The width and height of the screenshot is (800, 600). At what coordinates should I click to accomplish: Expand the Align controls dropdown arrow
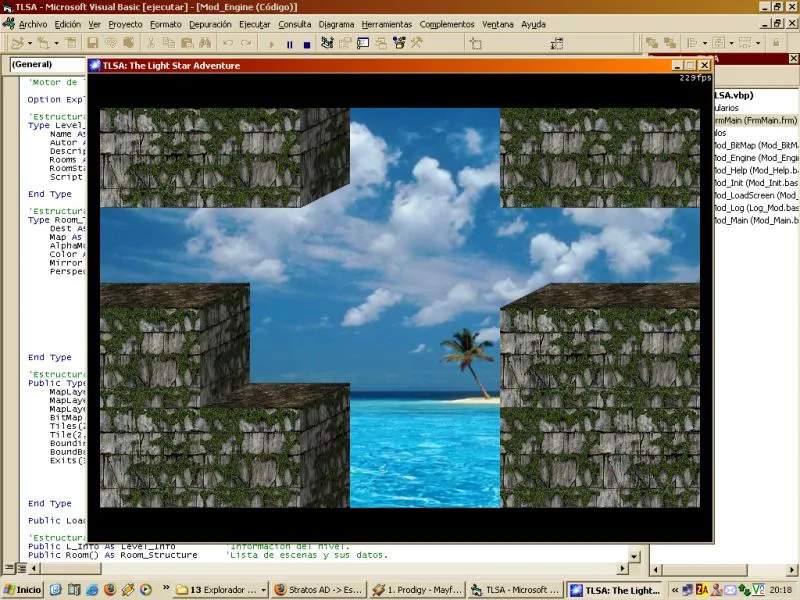703,44
